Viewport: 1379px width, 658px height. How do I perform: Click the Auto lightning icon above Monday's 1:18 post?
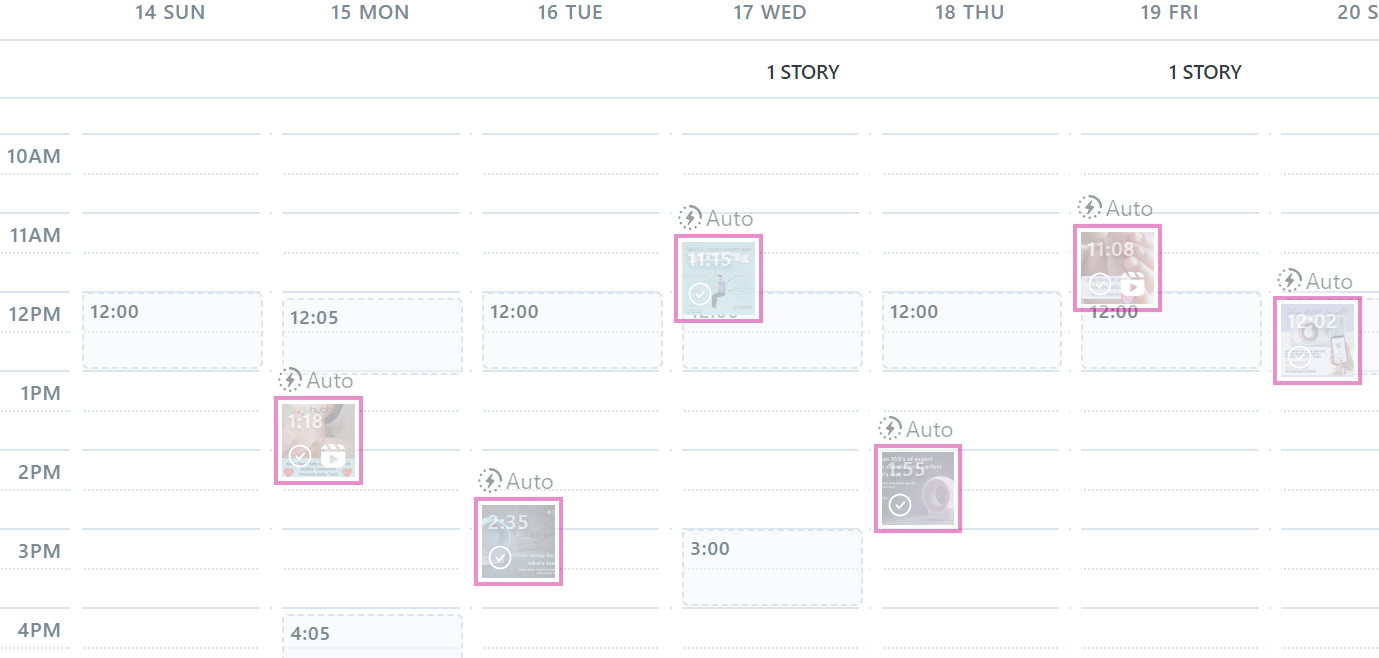(290, 380)
